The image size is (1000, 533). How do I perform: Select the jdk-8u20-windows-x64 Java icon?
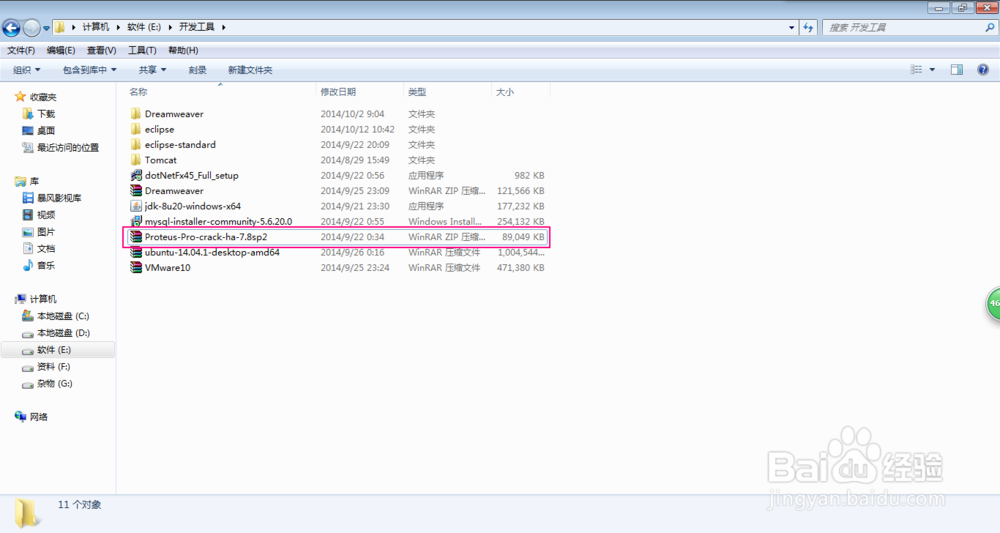(135, 206)
